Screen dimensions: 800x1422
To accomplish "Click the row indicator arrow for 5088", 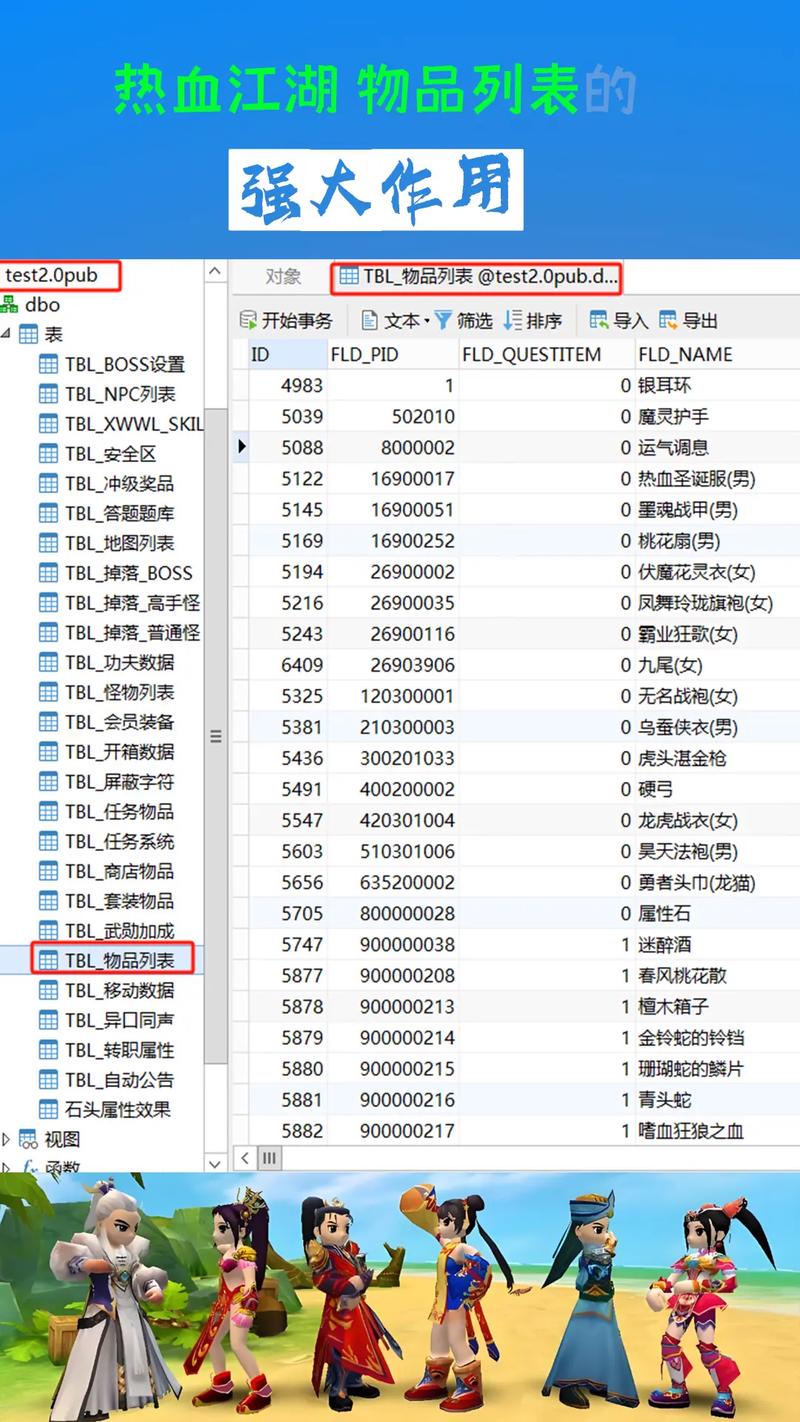I will point(241,447).
